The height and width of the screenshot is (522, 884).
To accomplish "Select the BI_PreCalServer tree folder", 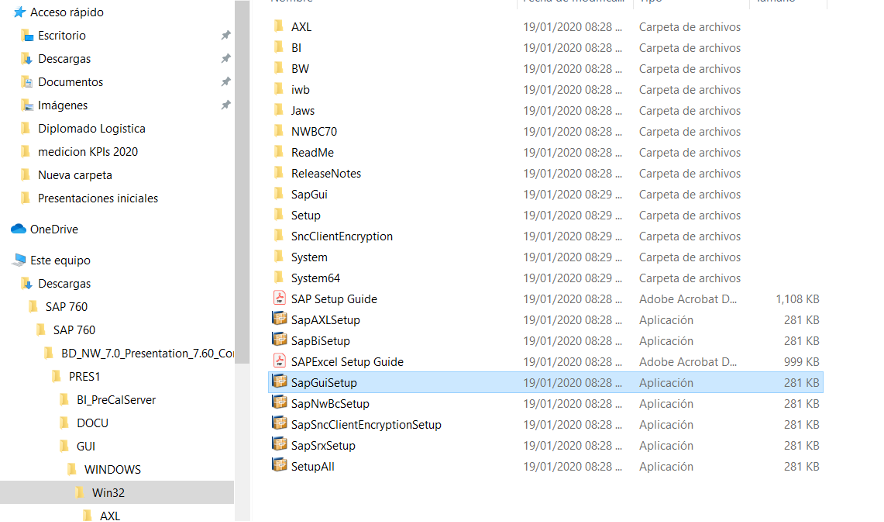I will (x=116, y=400).
